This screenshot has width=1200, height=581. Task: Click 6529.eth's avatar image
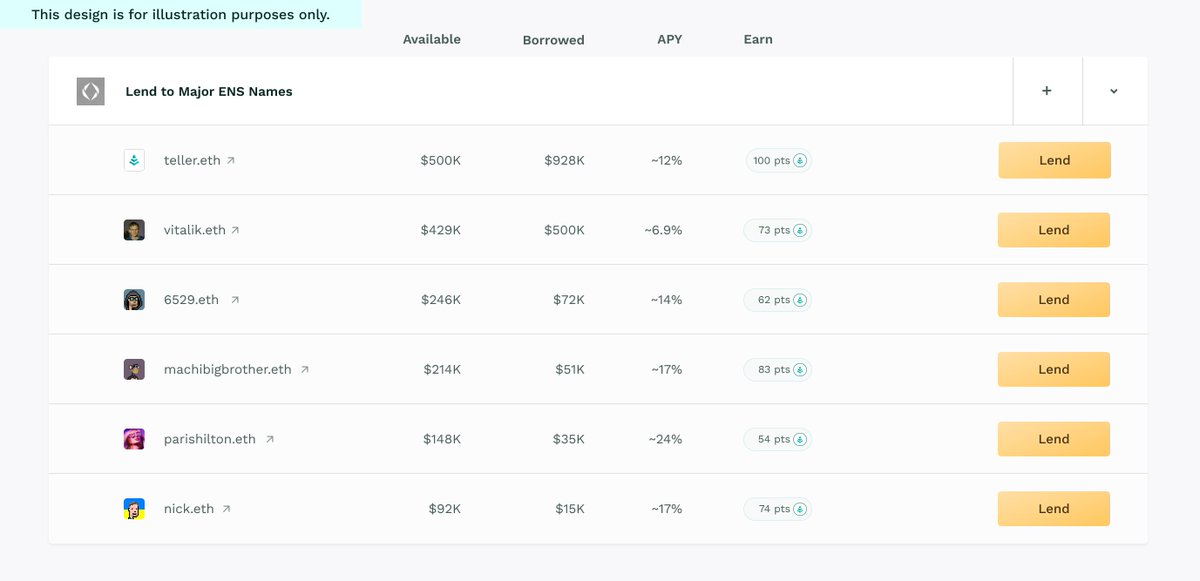pyautogui.click(x=134, y=299)
